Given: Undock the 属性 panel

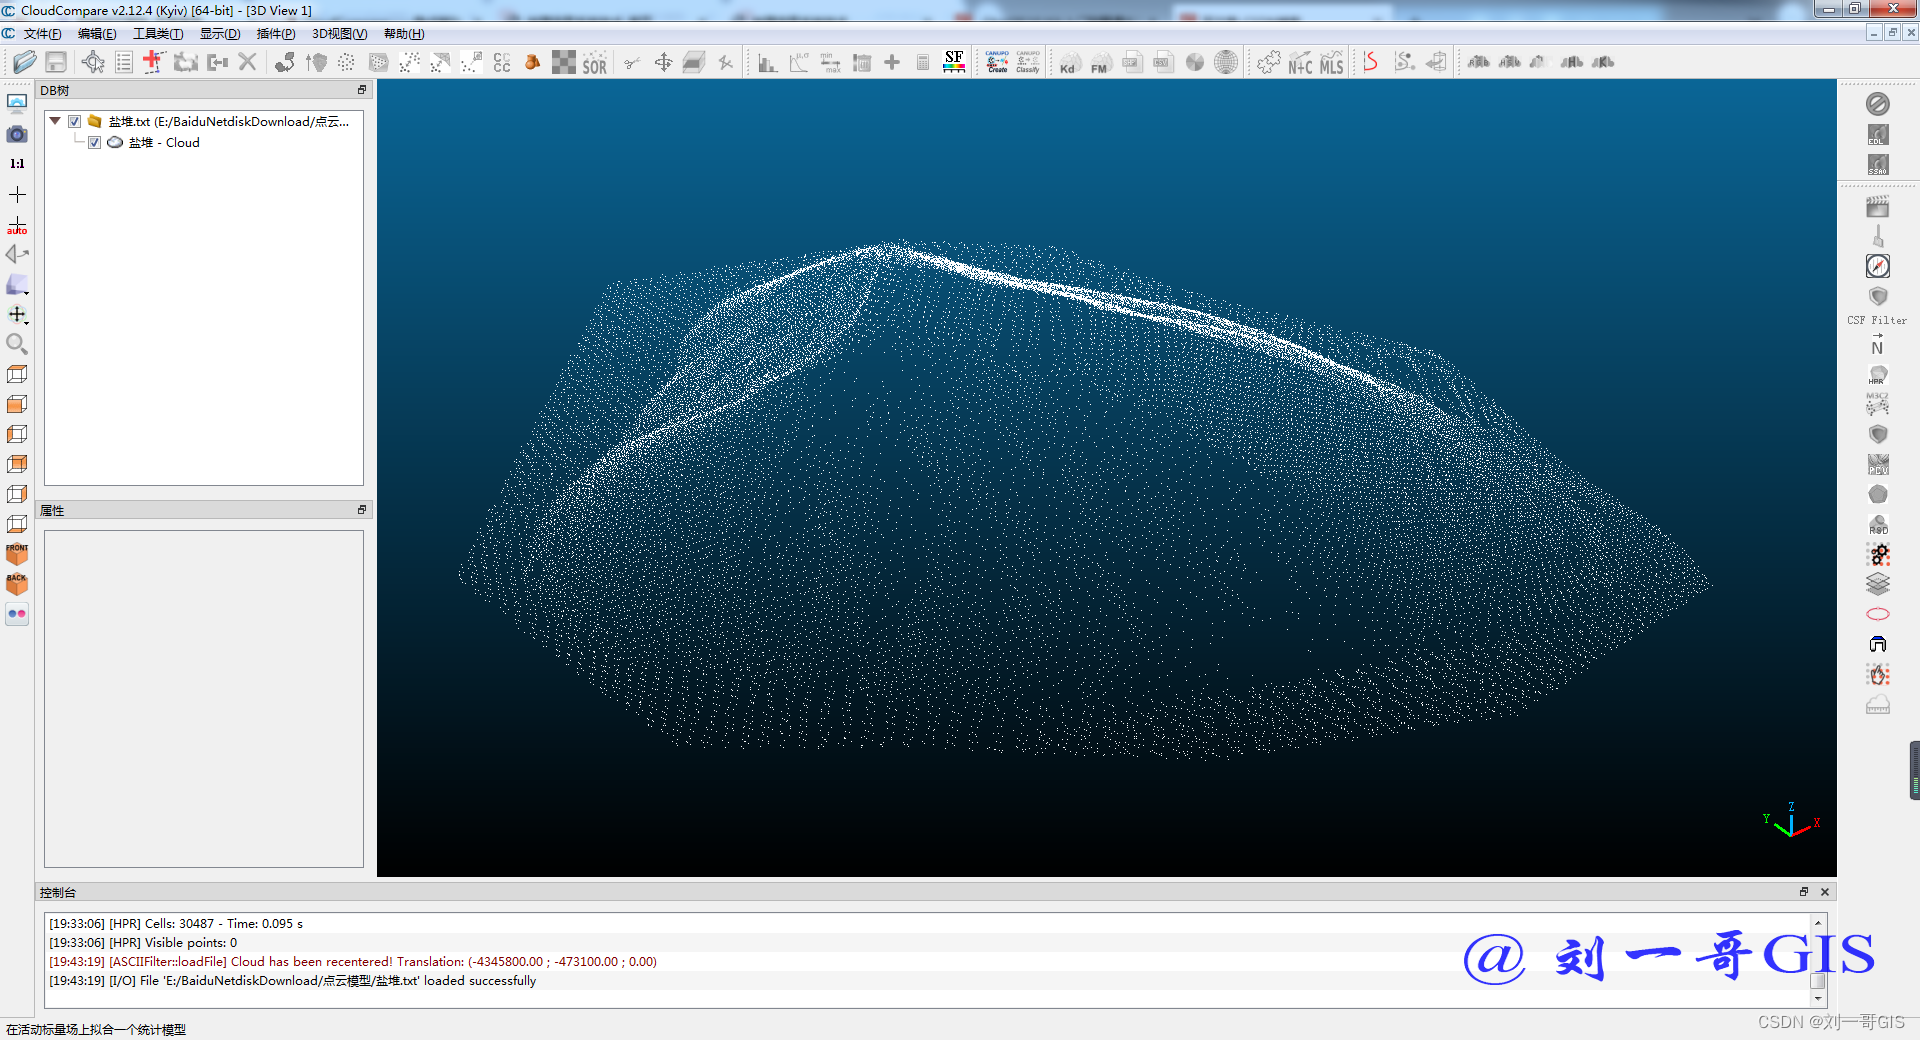Looking at the screenshot, I should (362, 510).
